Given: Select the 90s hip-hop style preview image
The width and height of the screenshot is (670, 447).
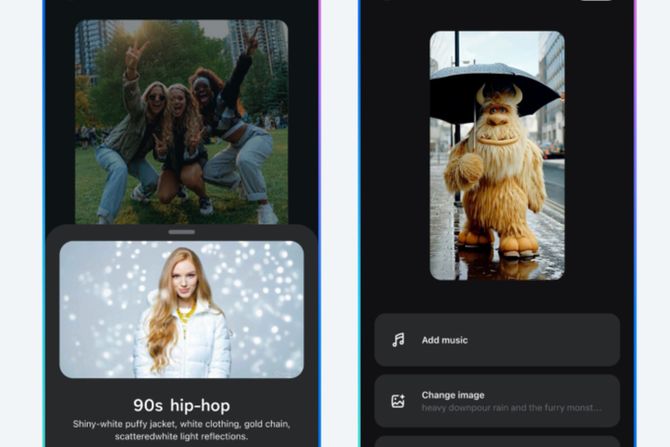Looking at the screenshot, I should pos(182,309).
